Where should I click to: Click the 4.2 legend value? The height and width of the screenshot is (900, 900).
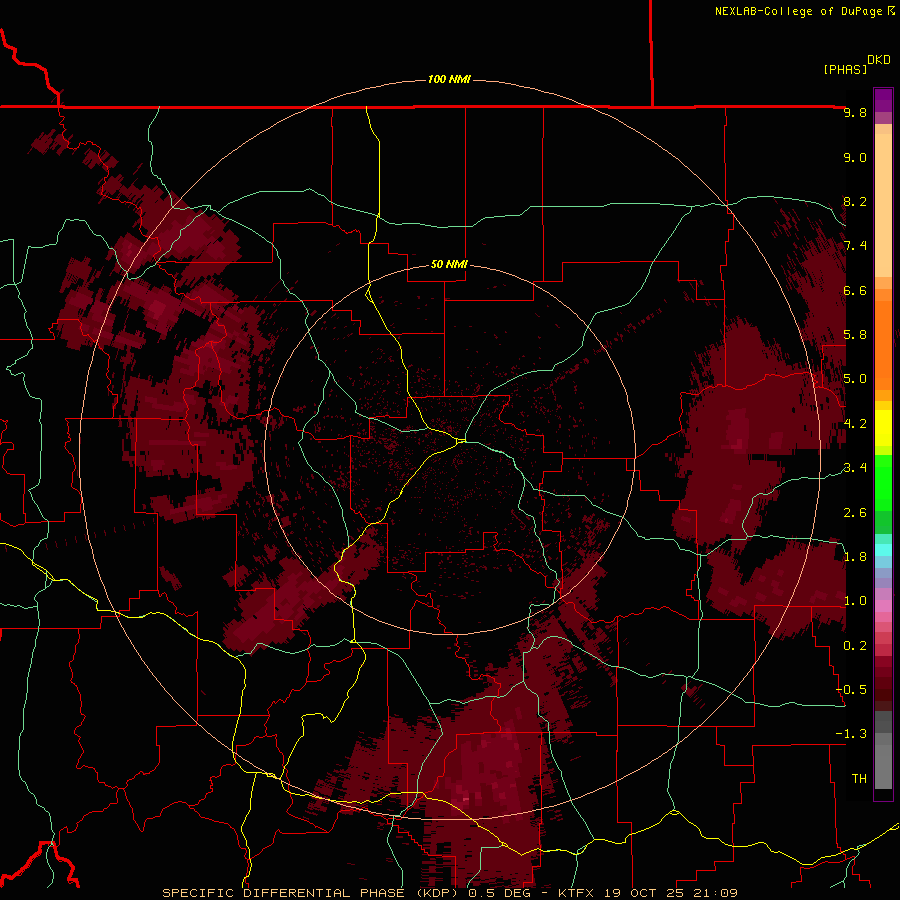point(855,424)
